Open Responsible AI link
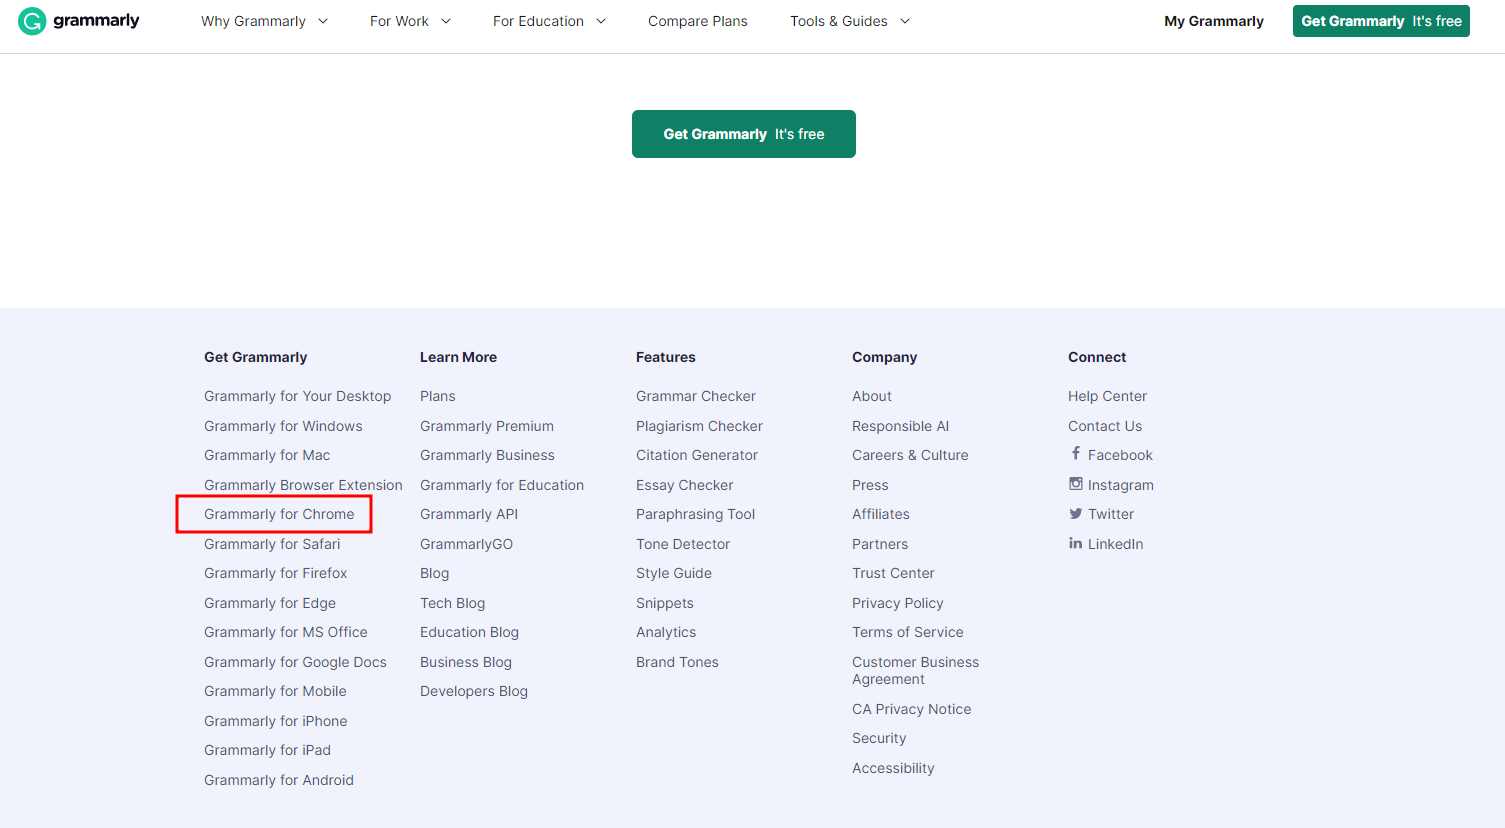Viewport: 1505px width, 828px height. coord(900,426)
